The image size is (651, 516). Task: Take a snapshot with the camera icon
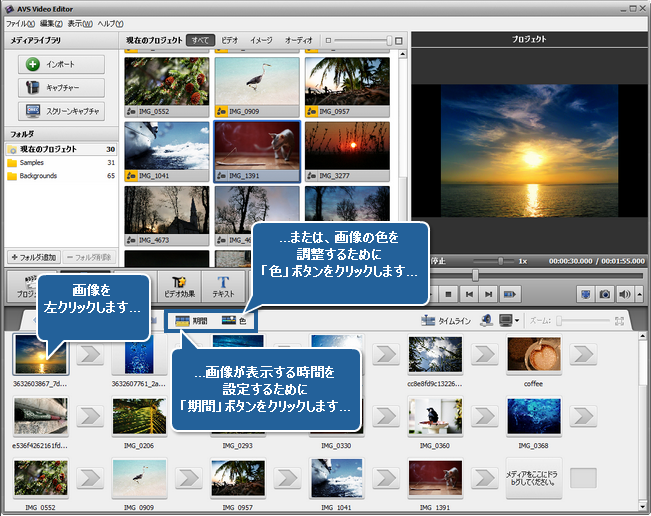tap(605, 295)
